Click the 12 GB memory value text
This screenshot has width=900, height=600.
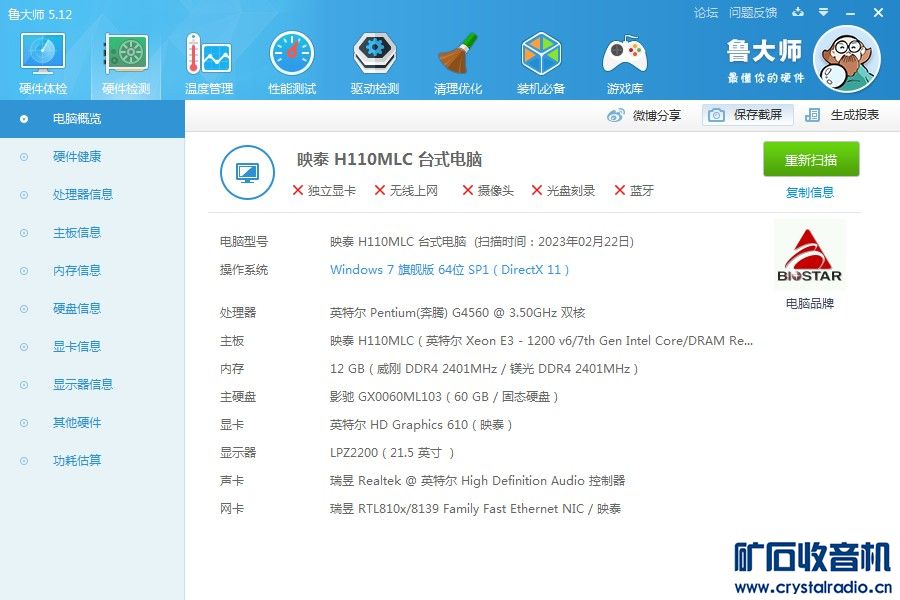(x=484, y=369)
